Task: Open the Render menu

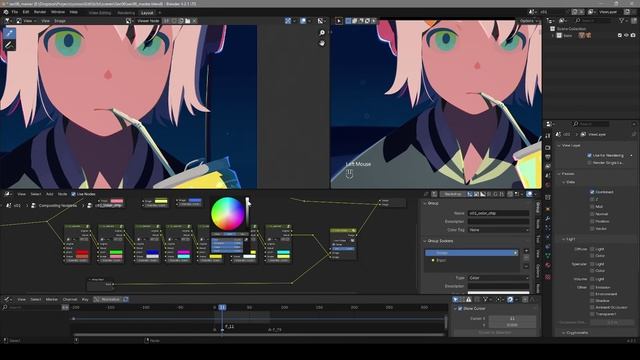Action: click(40, 12)
